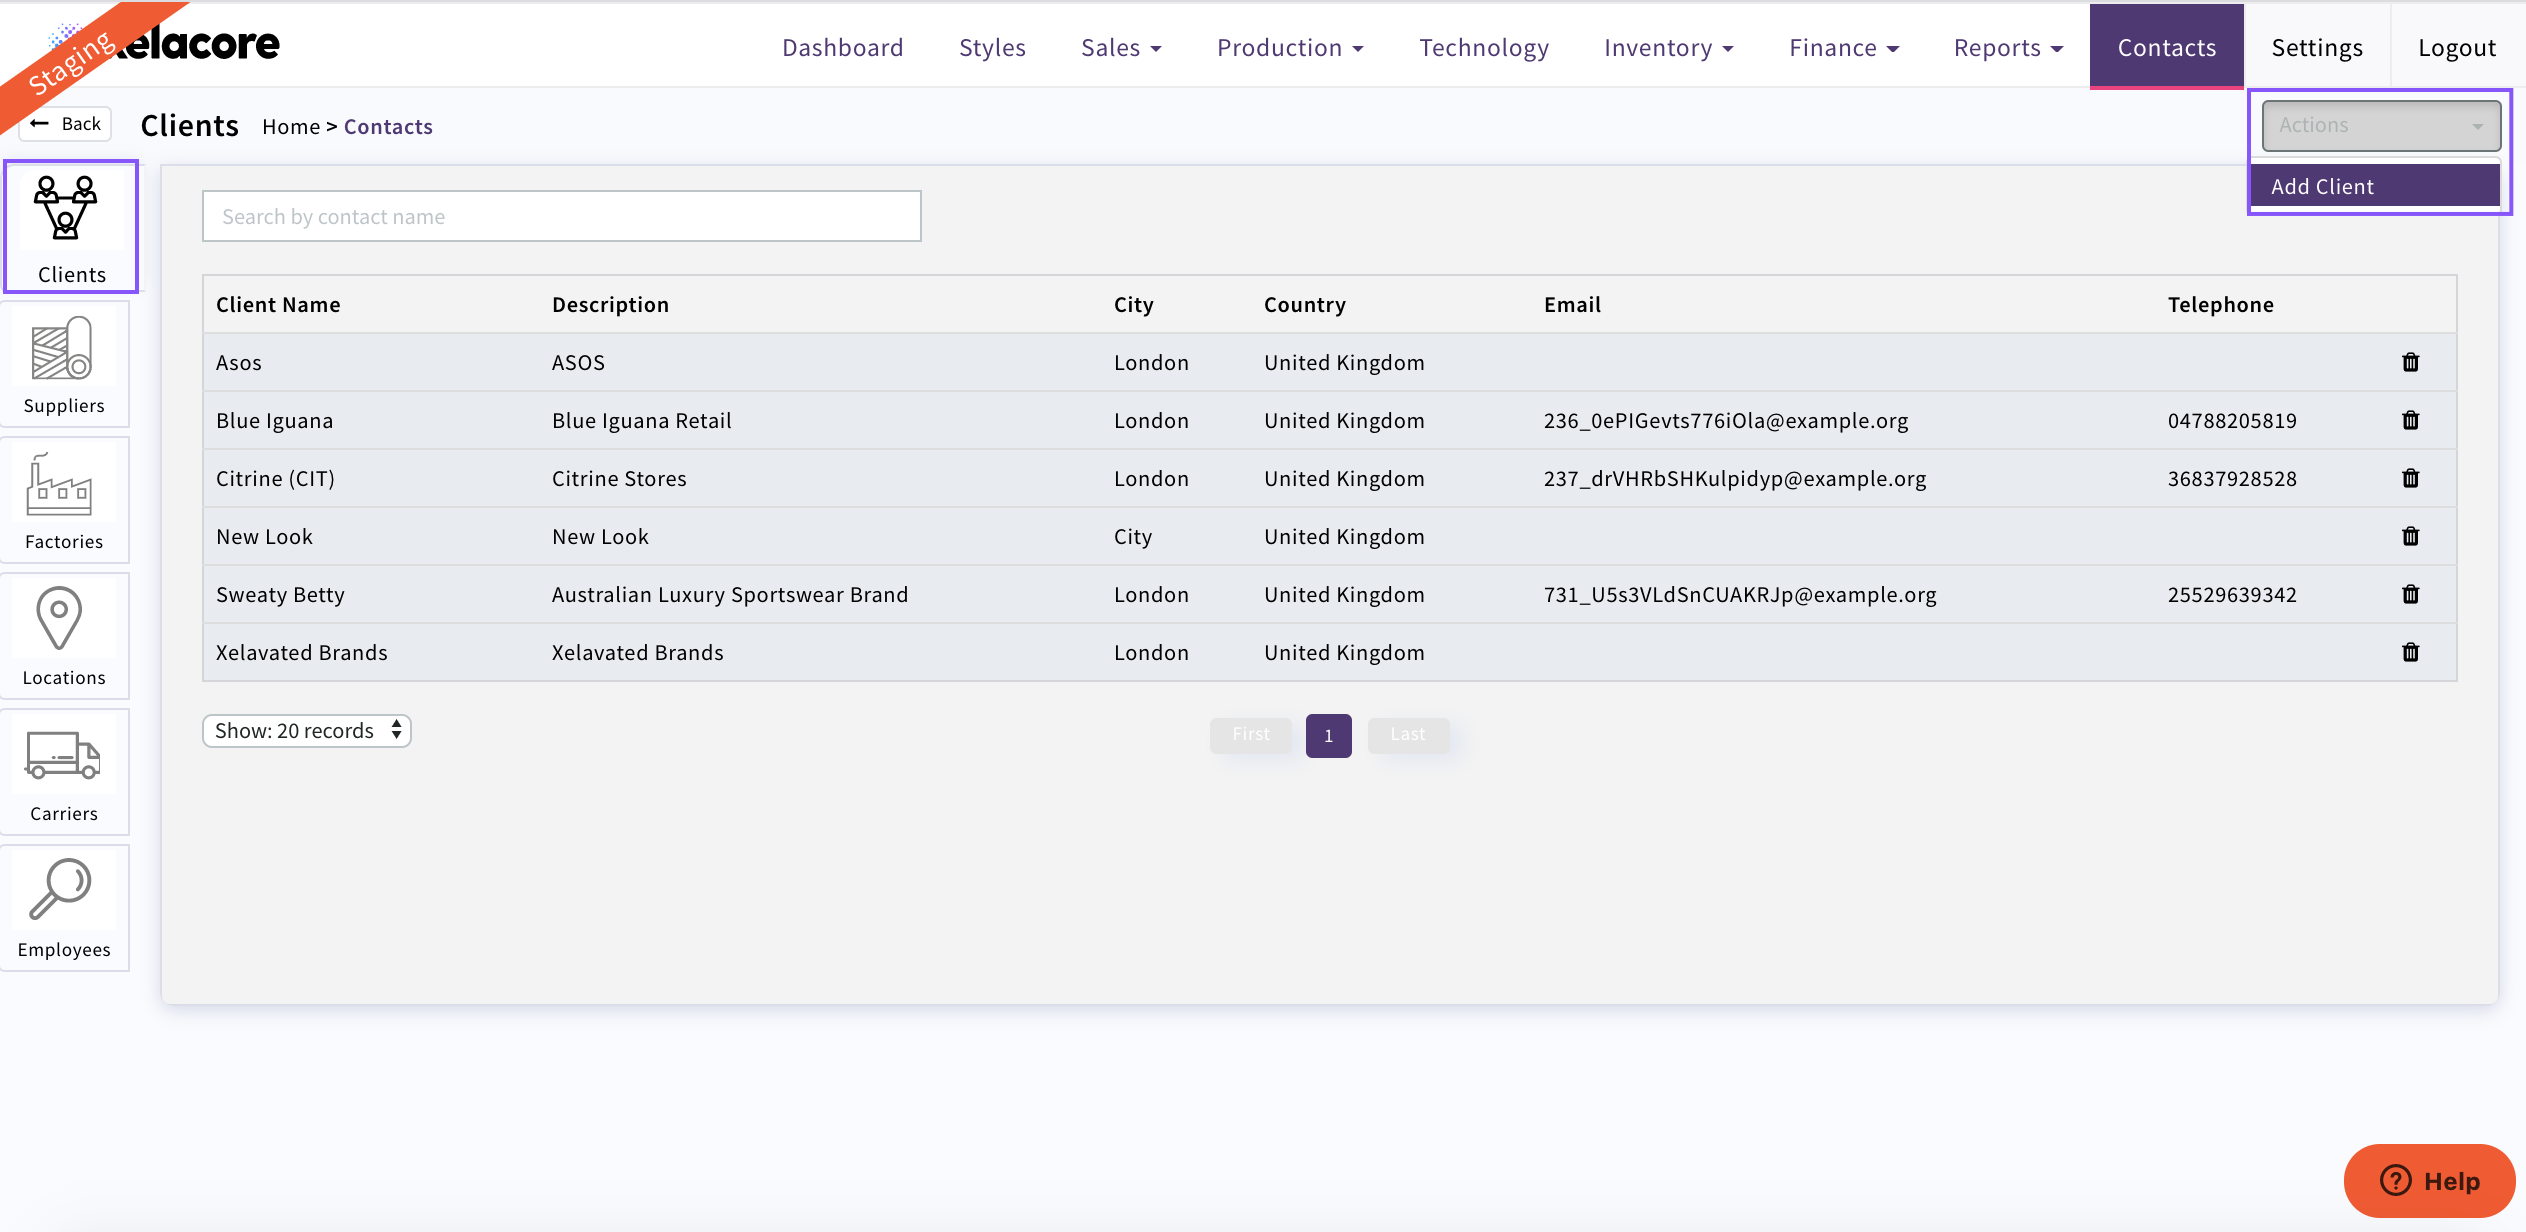Screen dimensions: 2526x1232
Task: Click trash icon for Xelavated Brands
Action: click(2410, 652)
